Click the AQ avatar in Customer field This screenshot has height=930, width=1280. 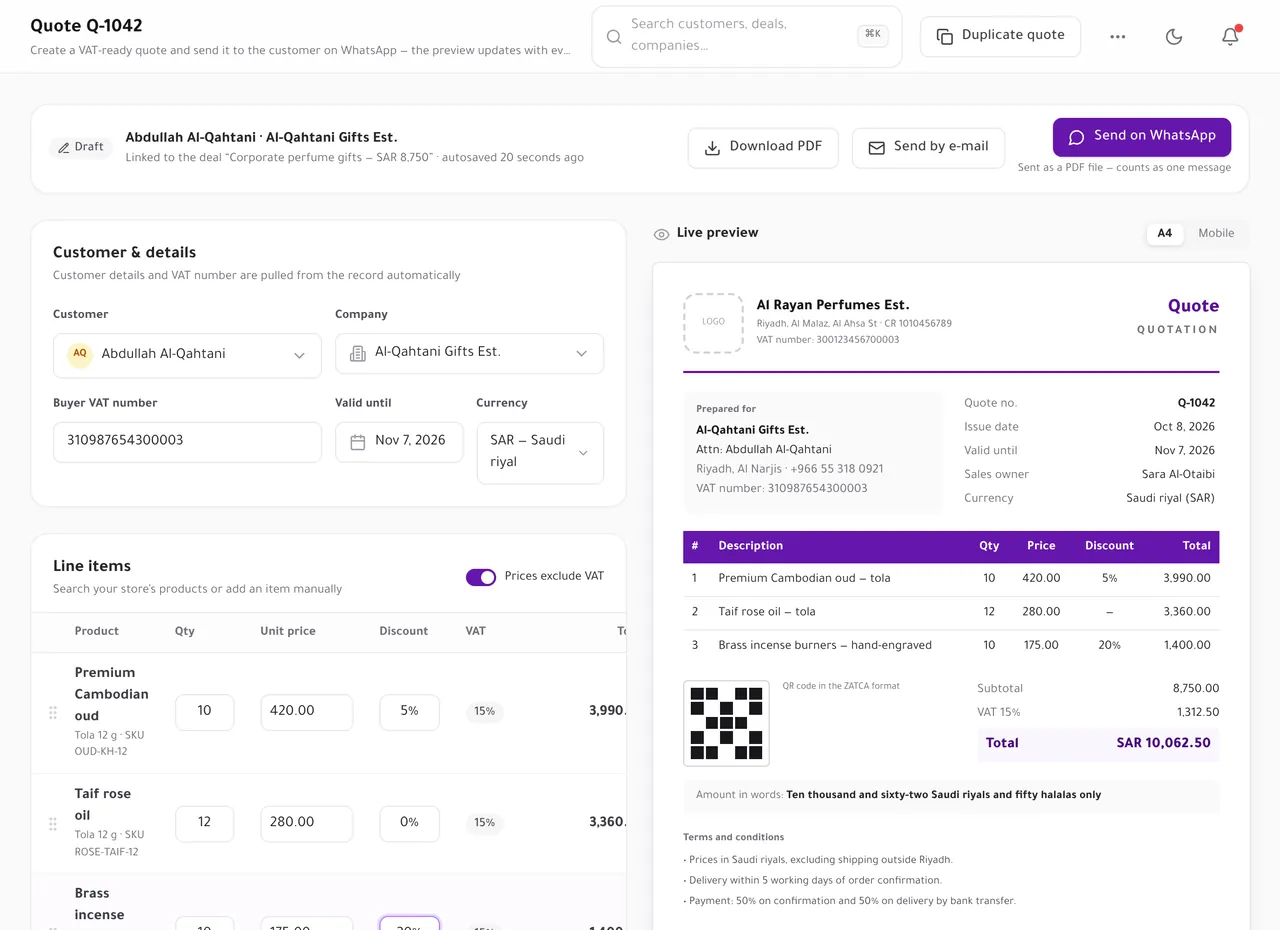[x=80, y=354]
